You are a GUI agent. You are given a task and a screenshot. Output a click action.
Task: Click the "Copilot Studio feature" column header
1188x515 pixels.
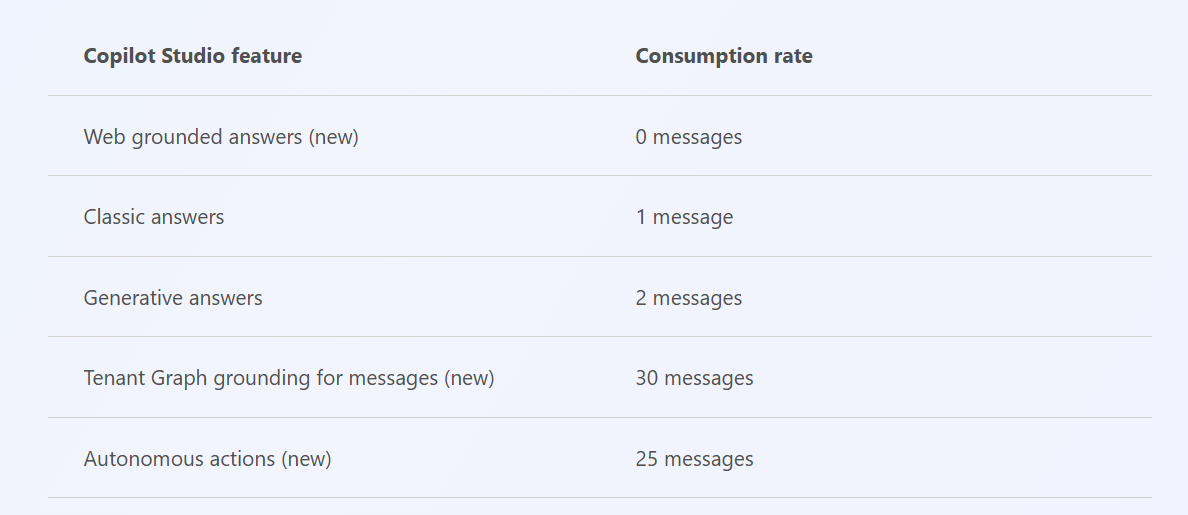coord(192,56)
